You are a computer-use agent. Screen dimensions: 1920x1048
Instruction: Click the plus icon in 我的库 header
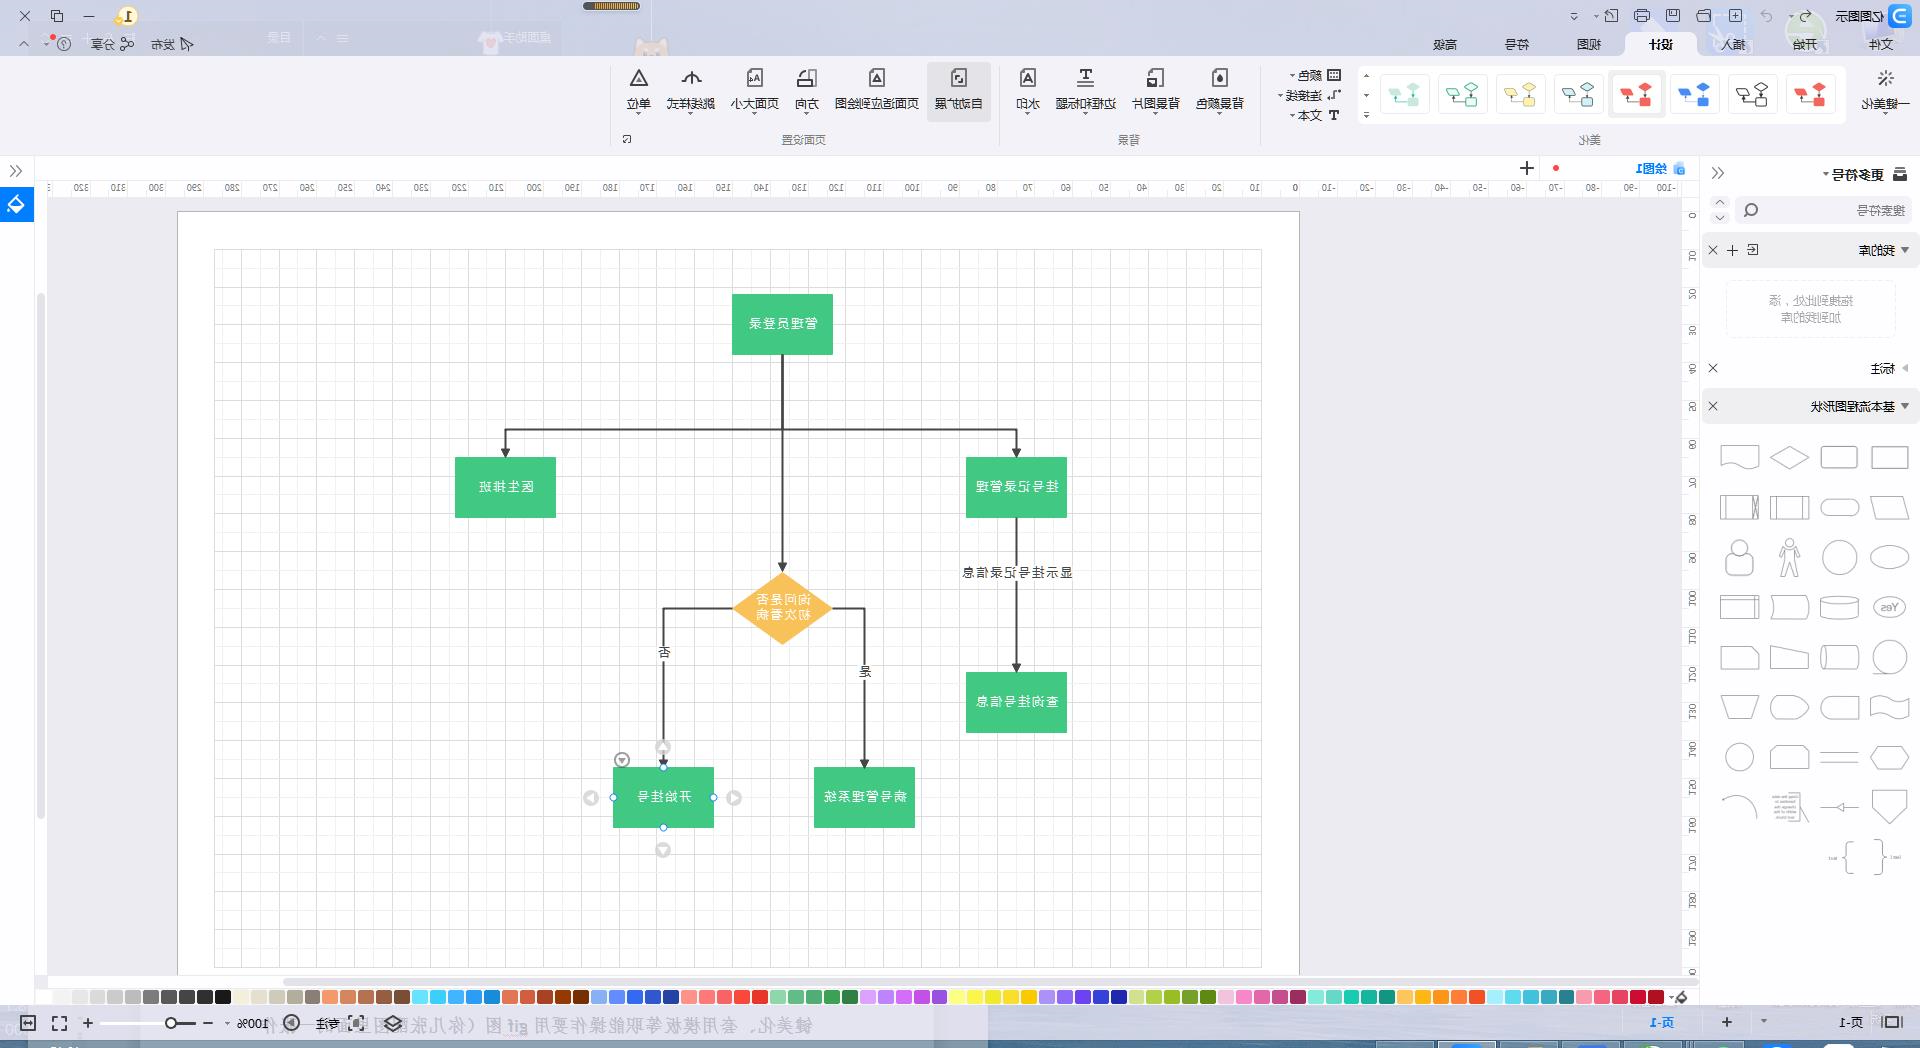(x=1733, y=250)
